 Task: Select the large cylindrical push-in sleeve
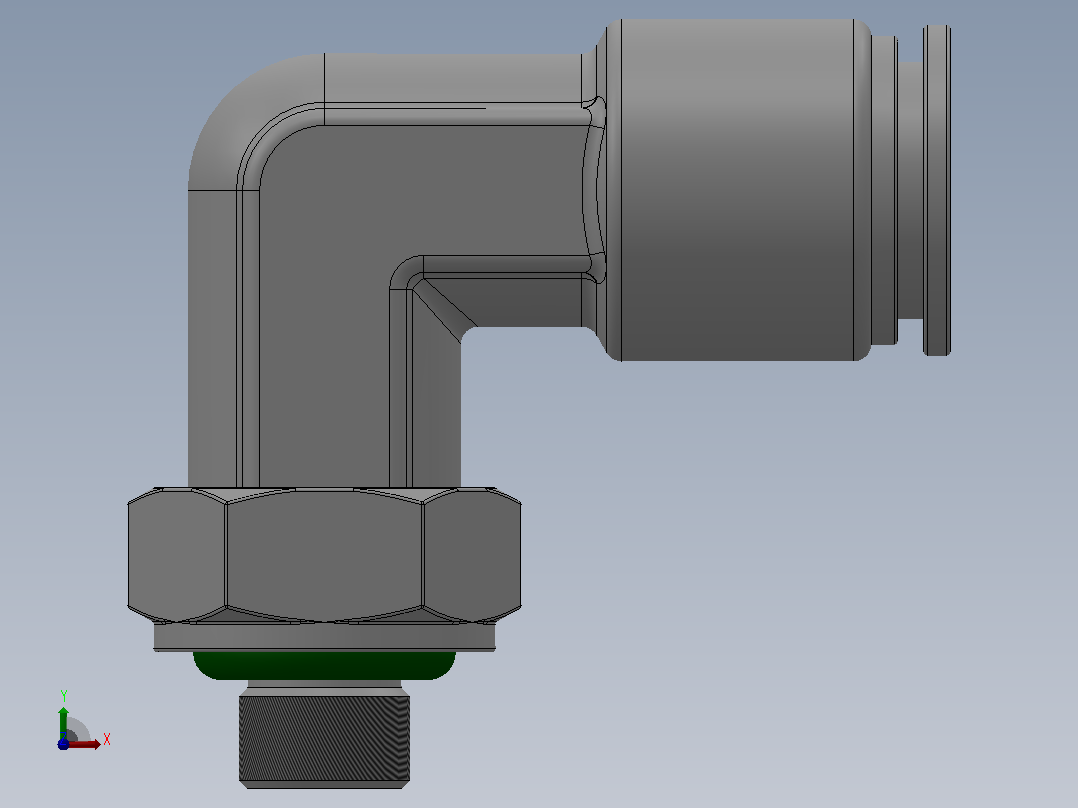pos(737,190)
